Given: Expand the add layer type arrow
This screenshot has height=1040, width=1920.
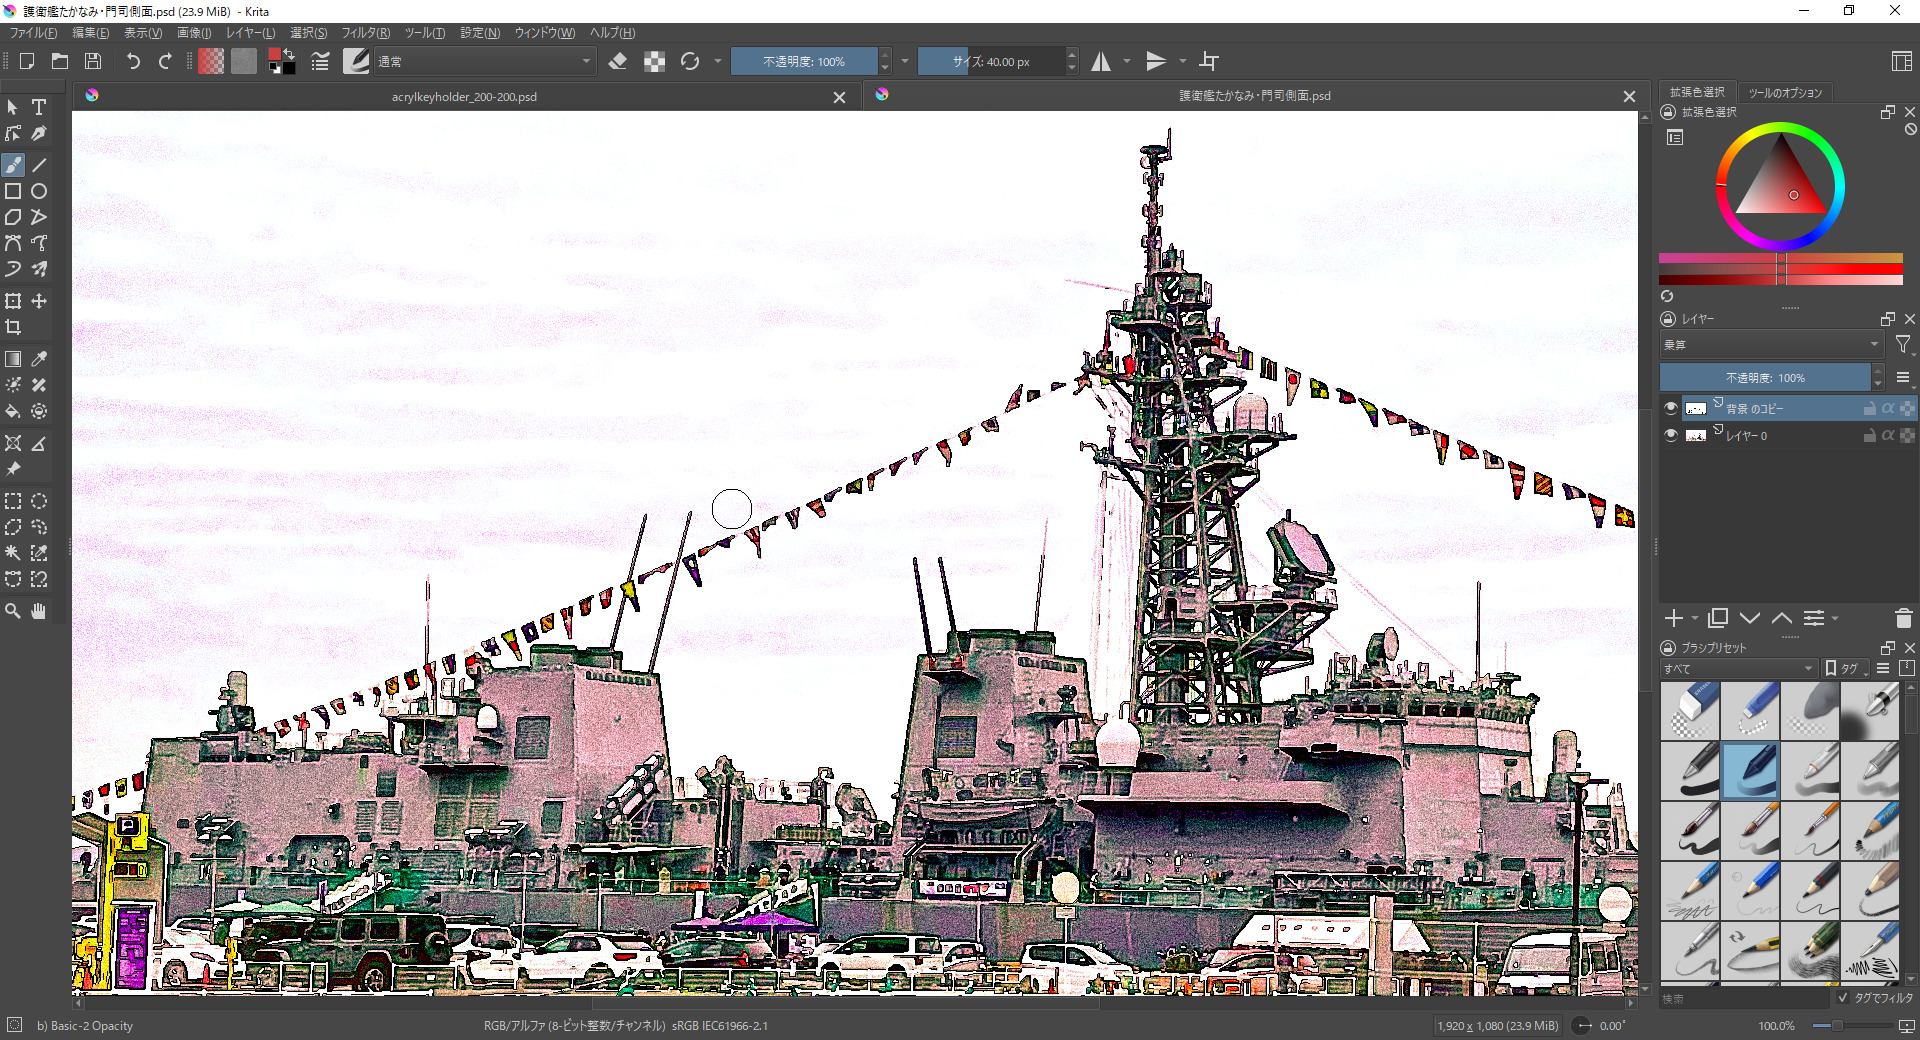Looking at the screenshot, I should [1695, 619].
